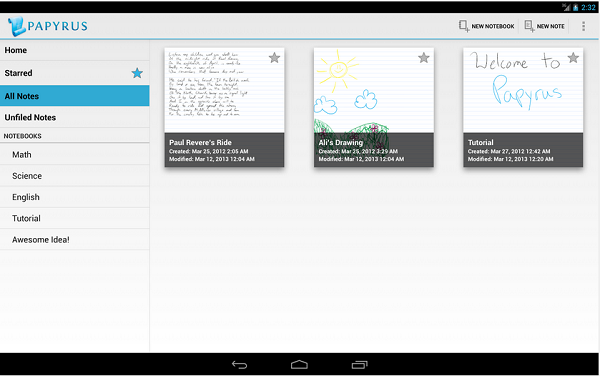This screenshot has height=376, width=600.
Task: Create a new note via New Note
Action: (x=545, y=26)
